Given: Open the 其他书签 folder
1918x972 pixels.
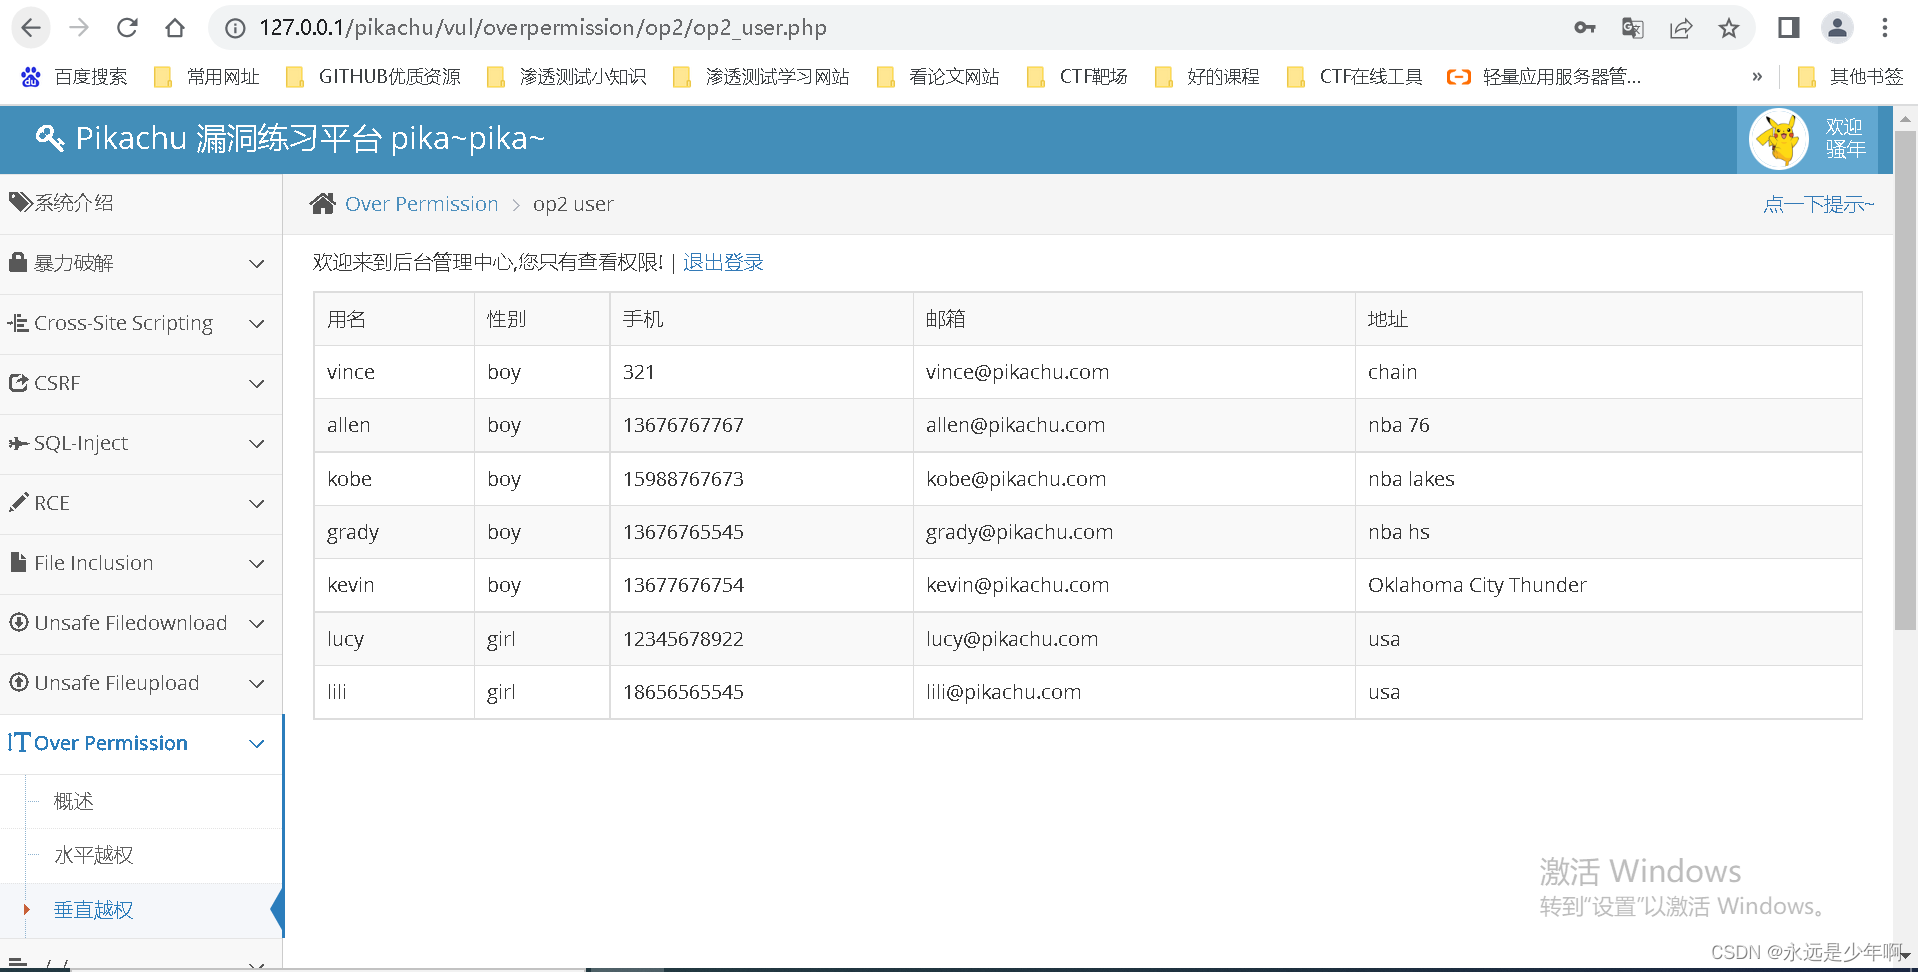Looking at the screenshot, I should pos(1850,77).
